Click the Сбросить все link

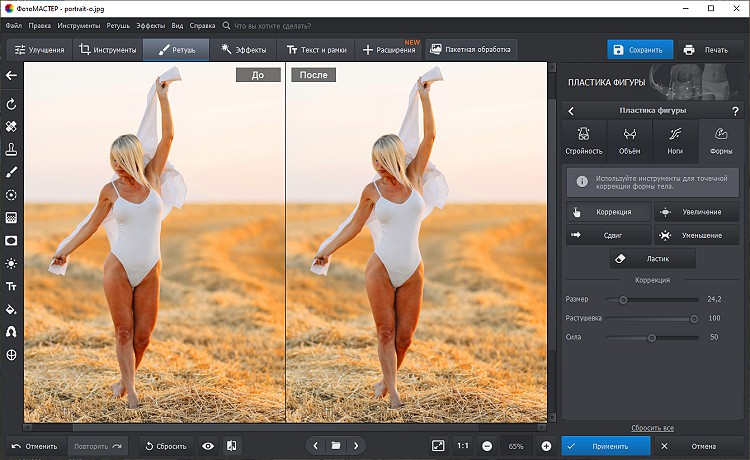click(x=651, y=427)
